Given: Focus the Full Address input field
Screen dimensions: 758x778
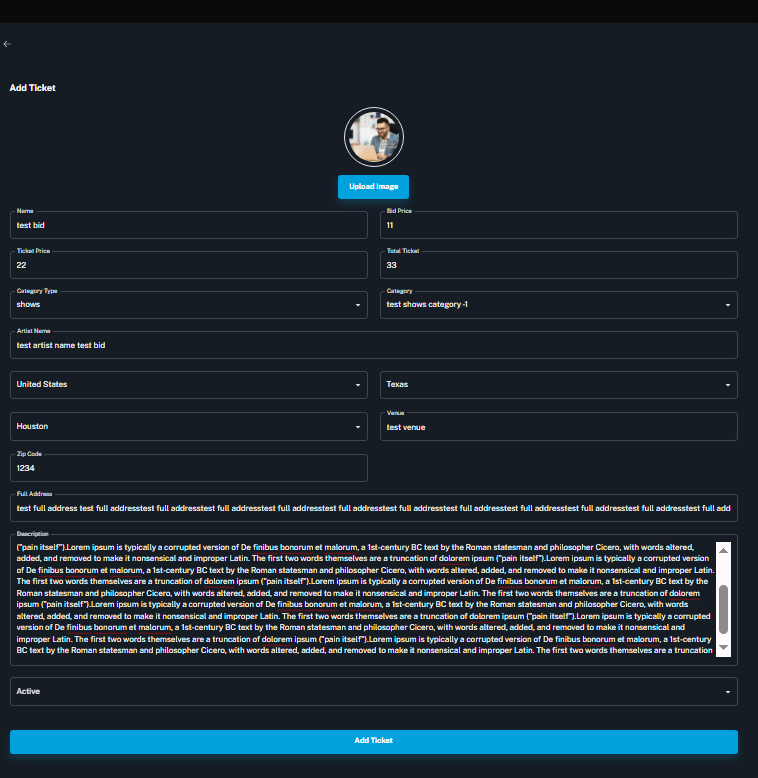Looking at the screenshot, I should click(x=374, y=508).
